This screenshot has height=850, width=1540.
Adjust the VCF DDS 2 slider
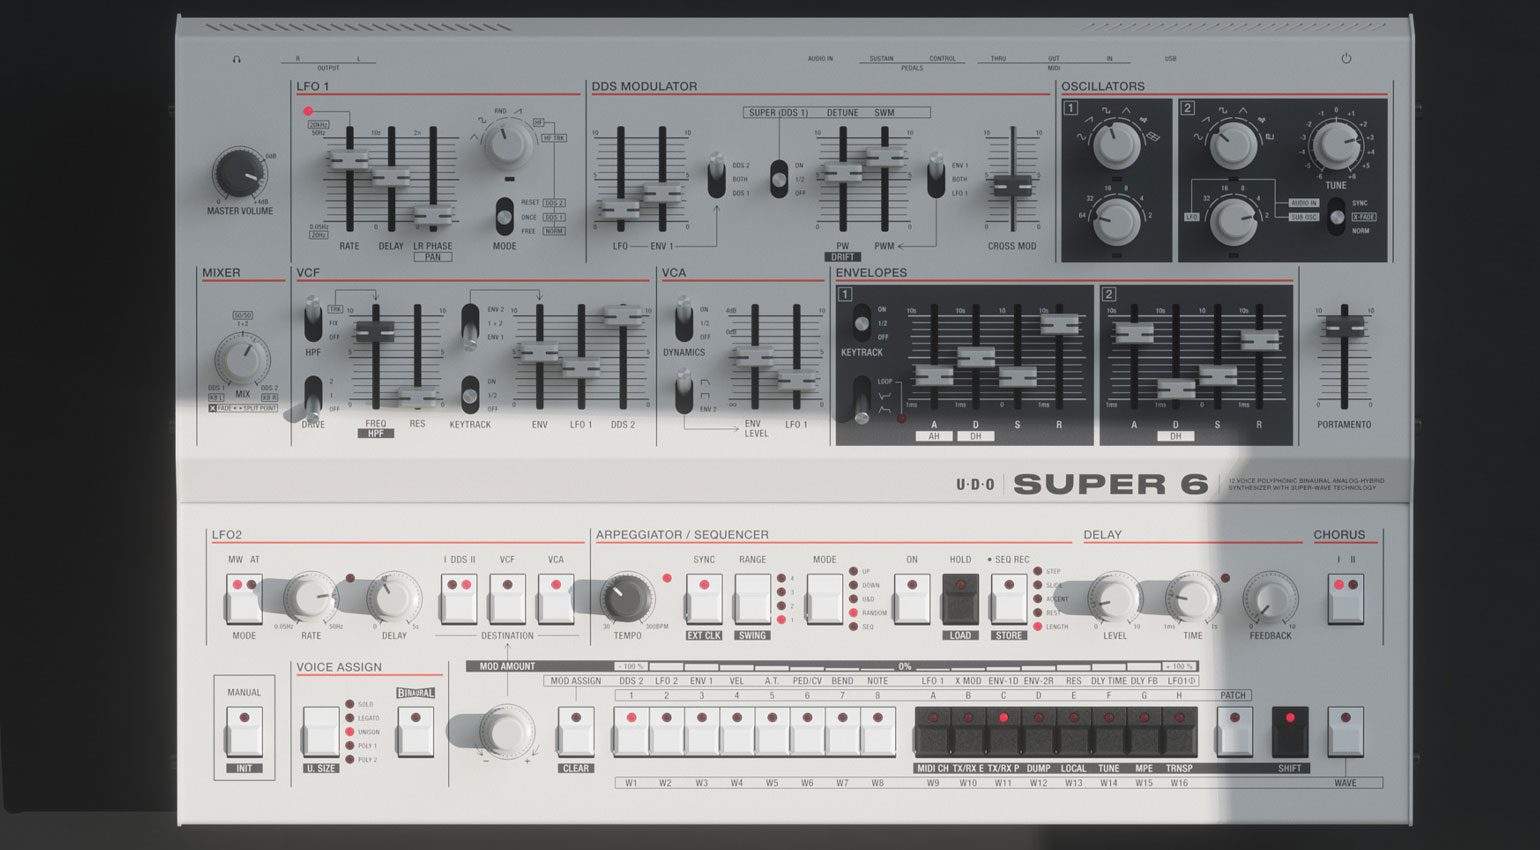click(622, 315)
